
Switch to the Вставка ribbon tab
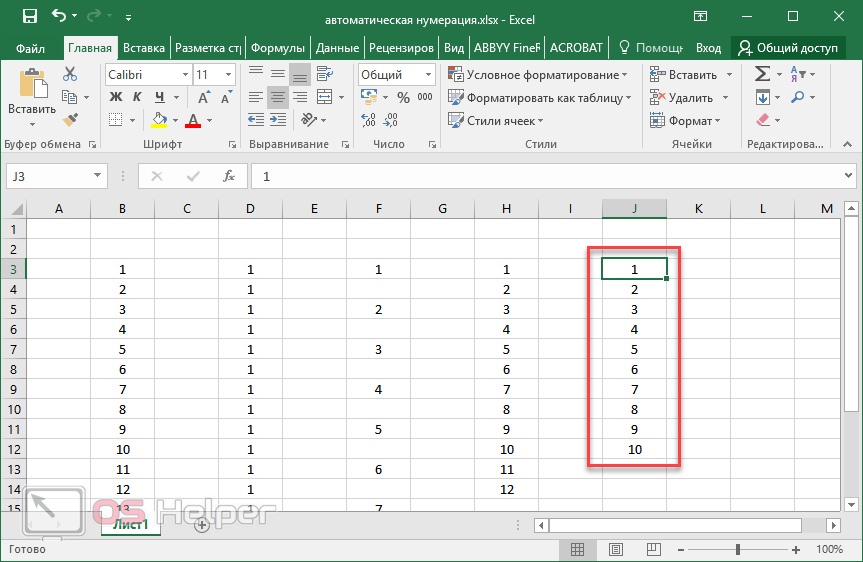pos(144,47)
